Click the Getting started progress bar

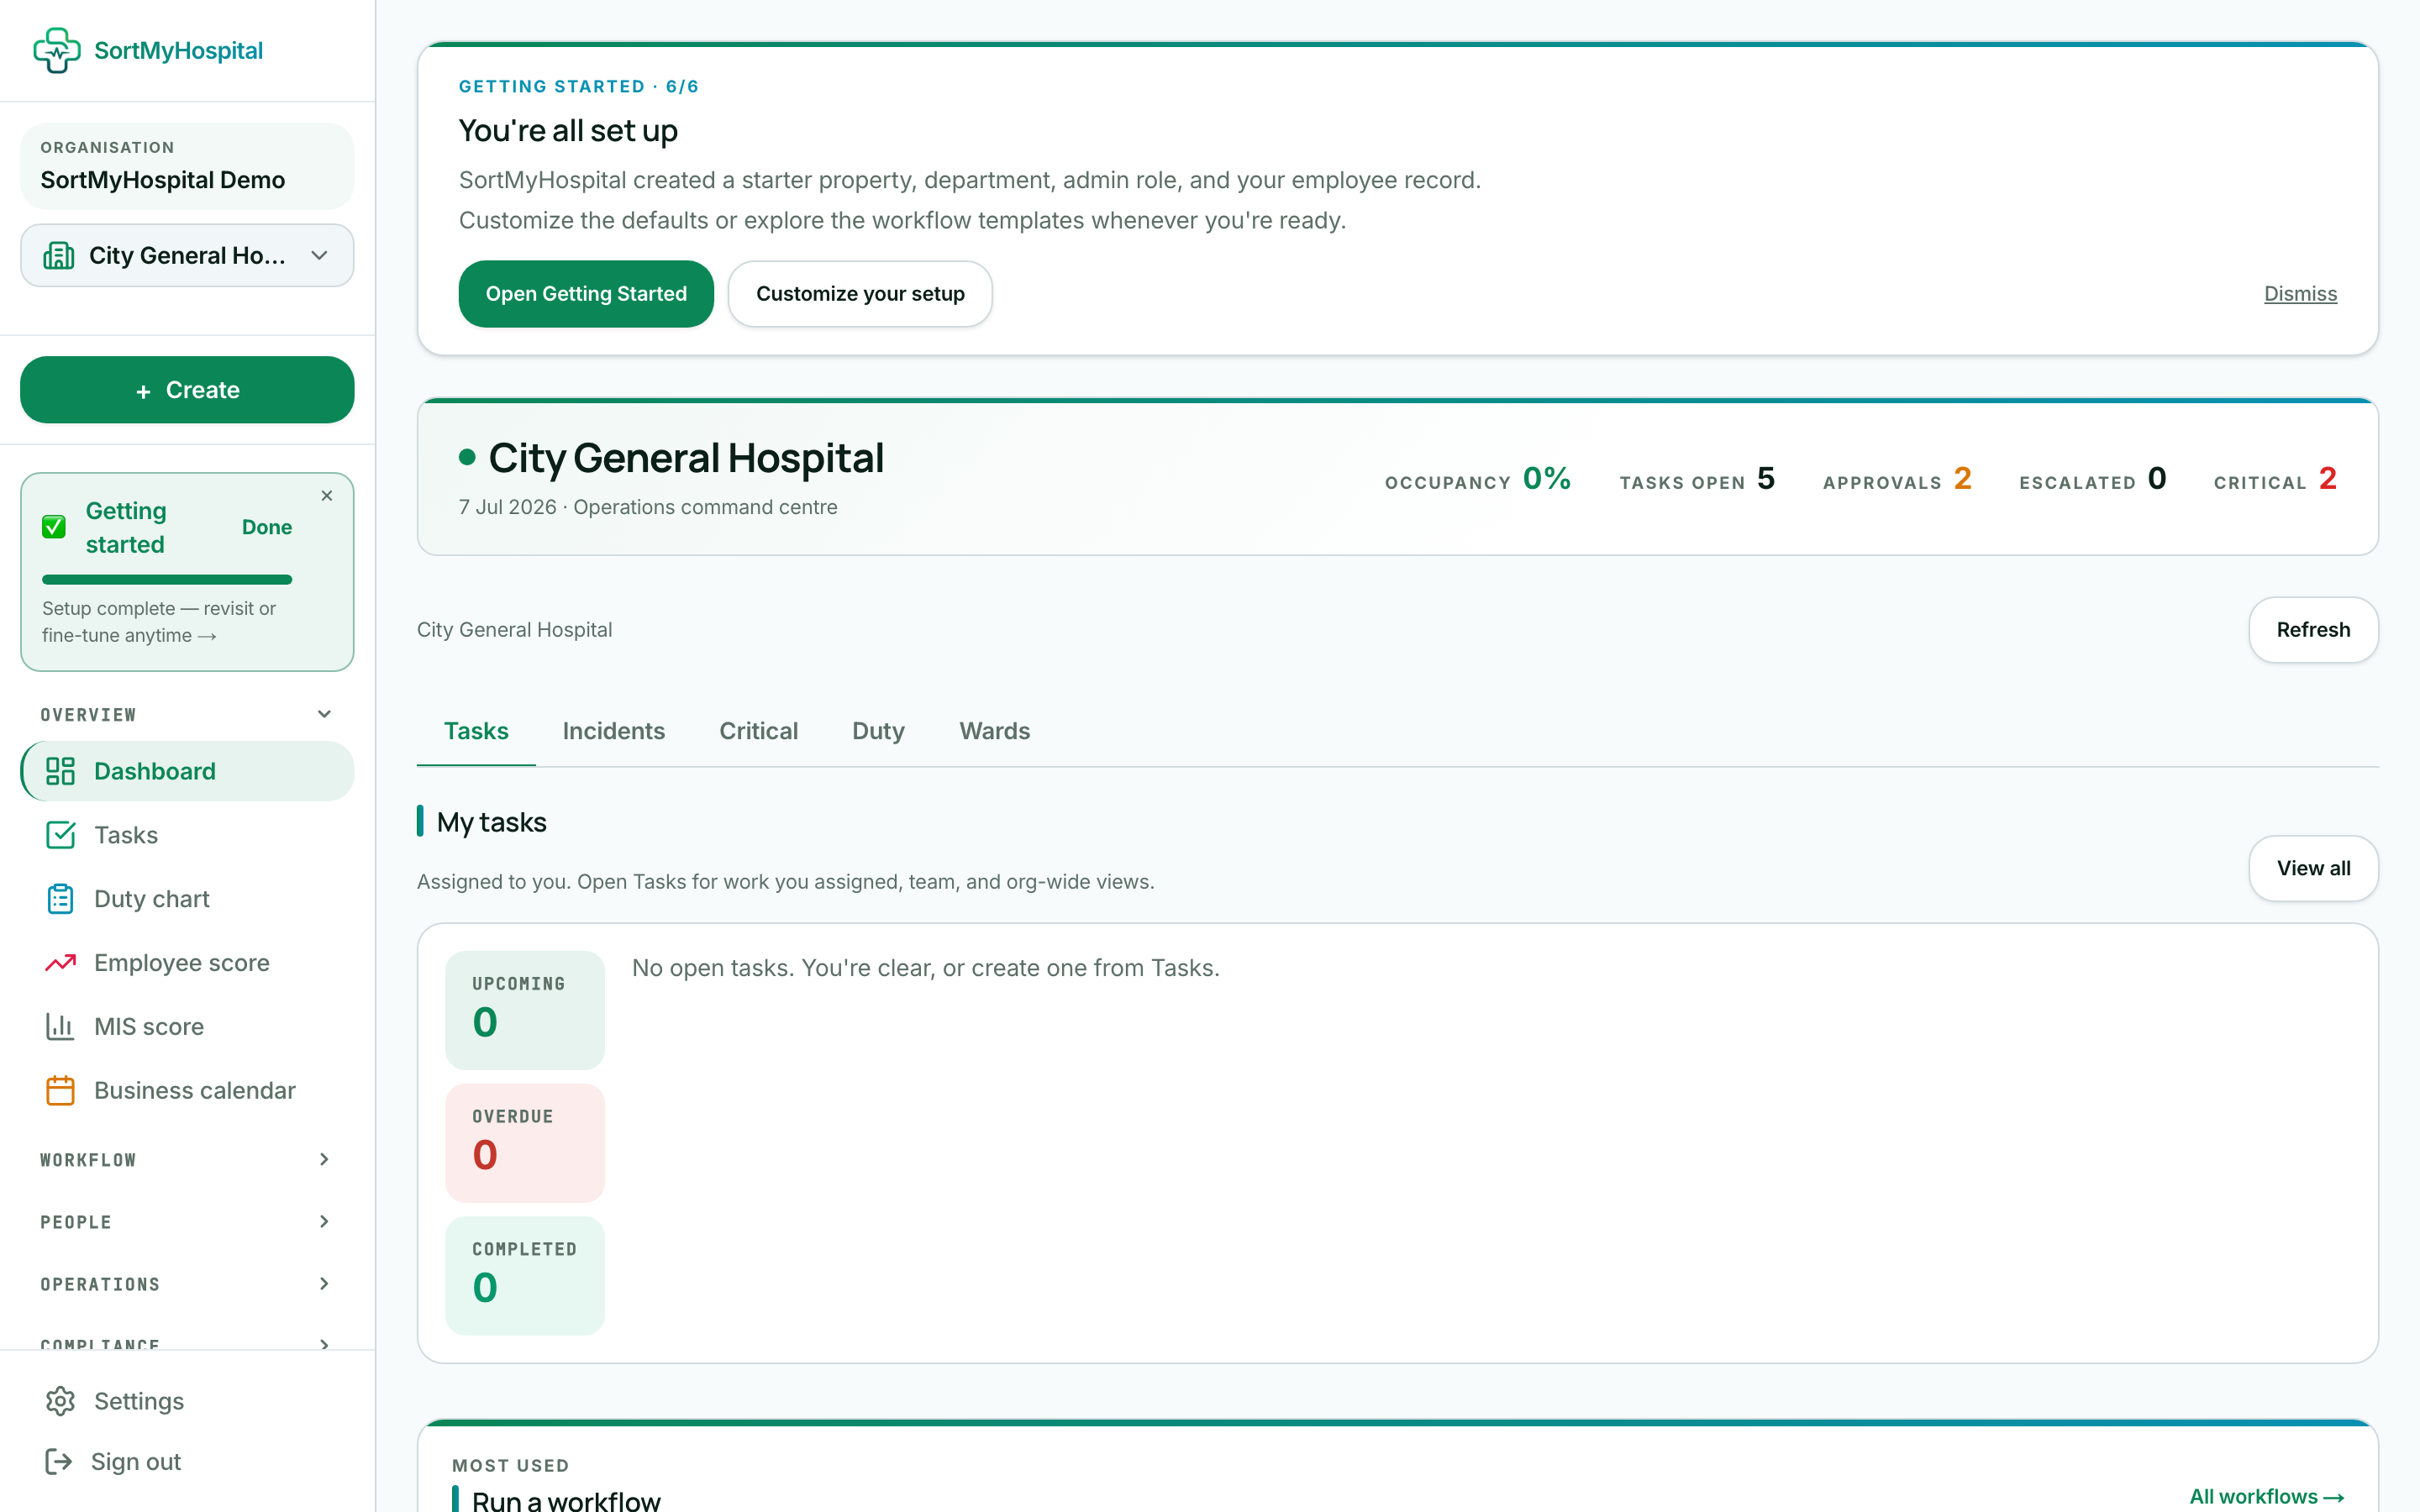[x=167, y=580]
